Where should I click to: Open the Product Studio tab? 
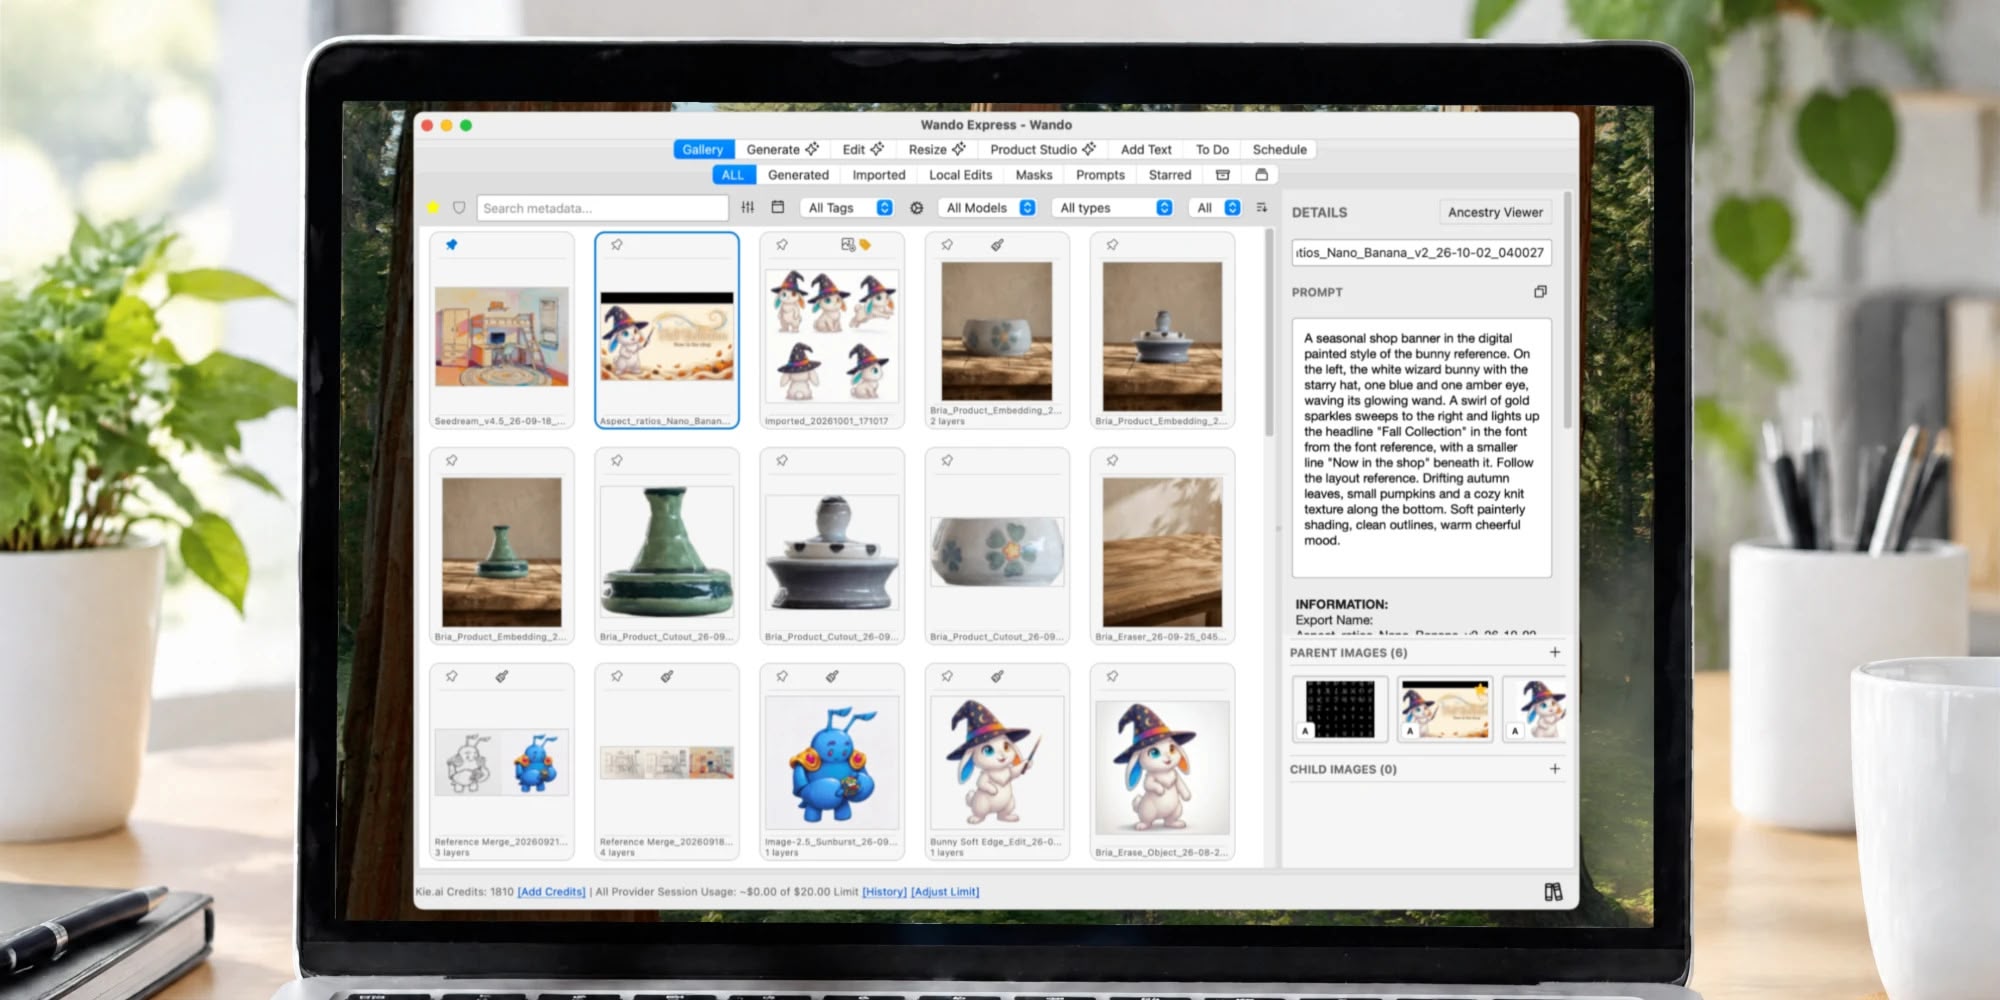1043,150
